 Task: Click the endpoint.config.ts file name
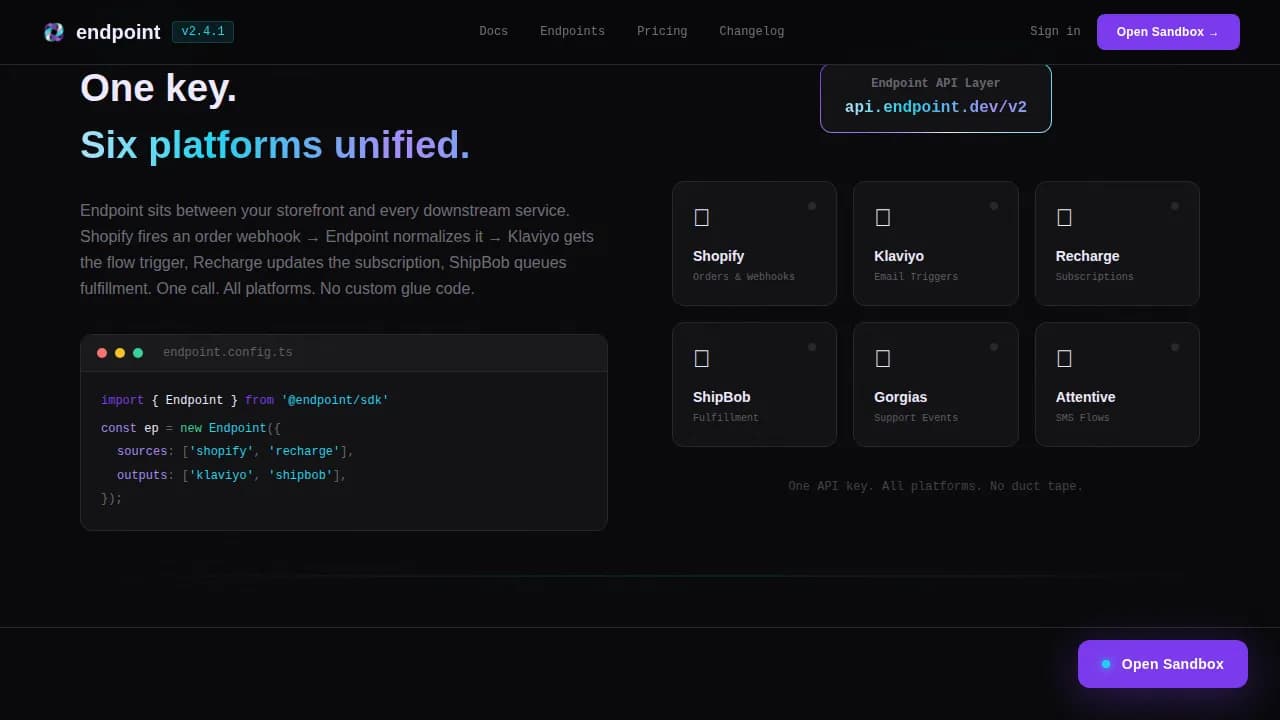coord(228,353)
